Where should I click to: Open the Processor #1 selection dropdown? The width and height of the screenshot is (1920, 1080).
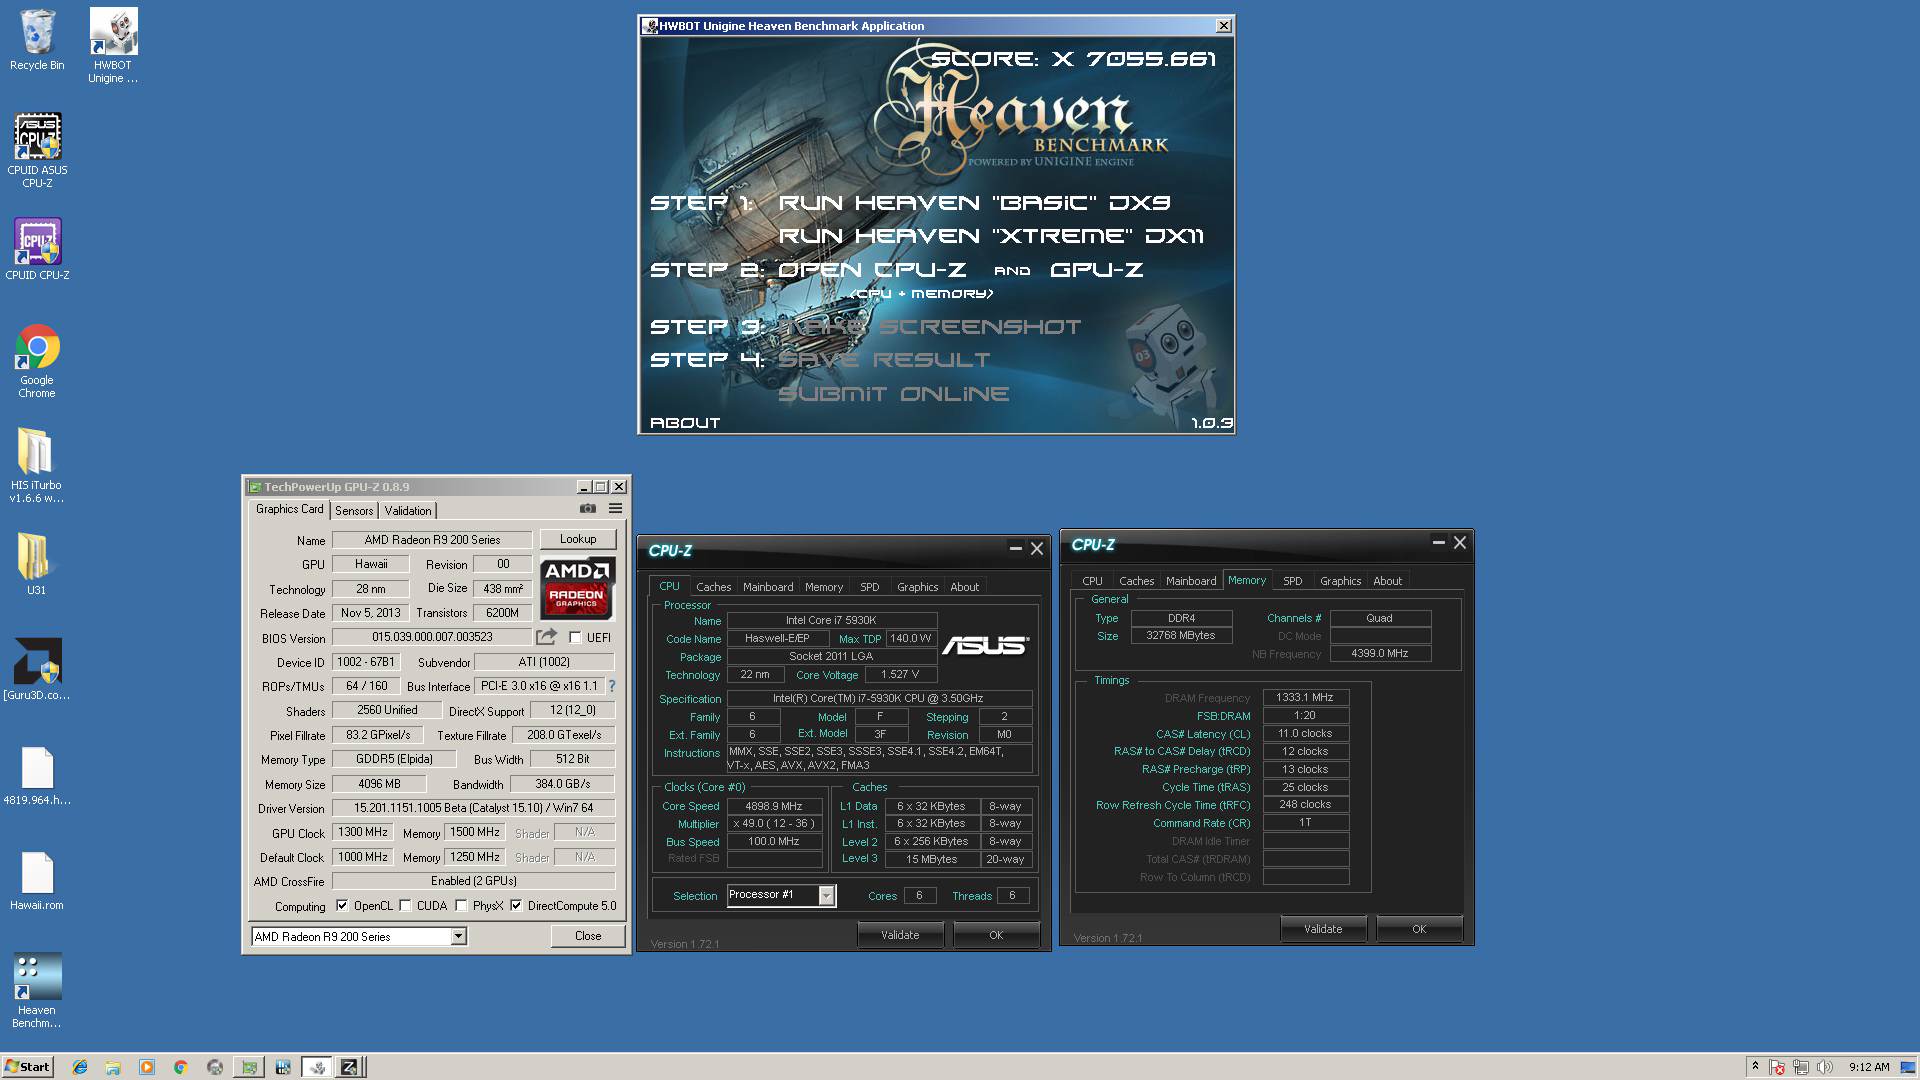point(781,895)
